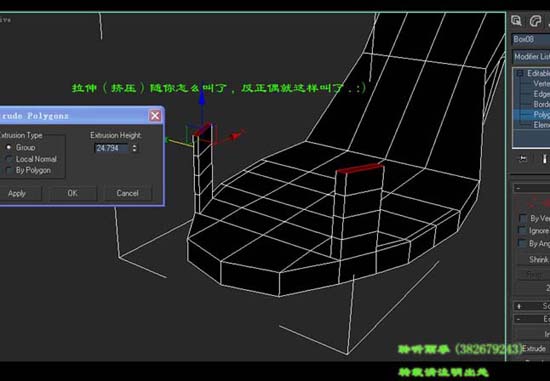The height and width of the screenshot is (381, 550).
Task: Collapse the Editable Poly stack entry
Action: pyautogui.click(x=520, y=74)
